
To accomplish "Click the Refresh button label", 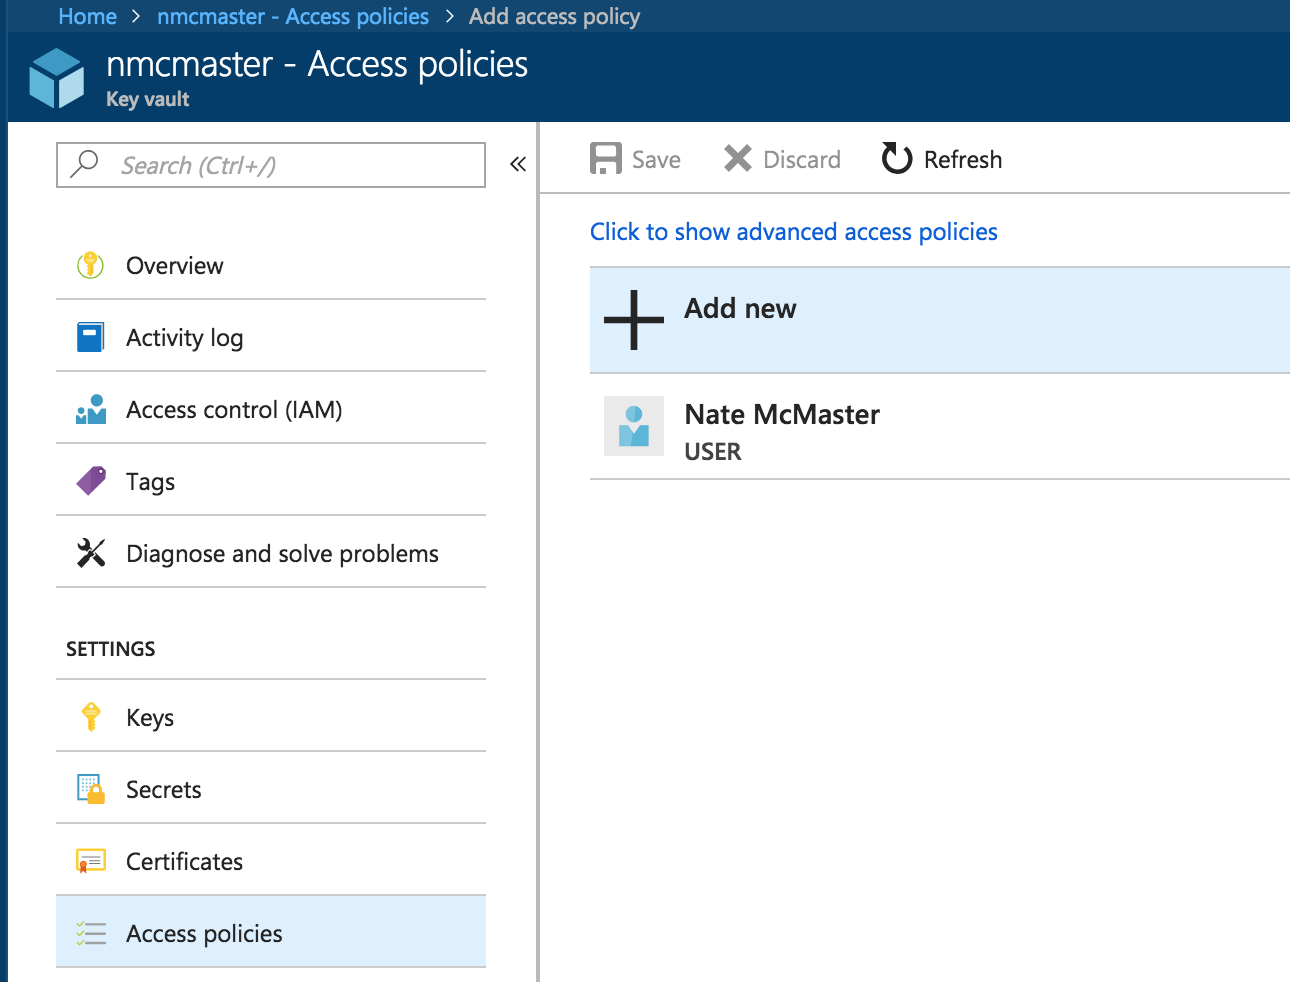I will point(963,160).
